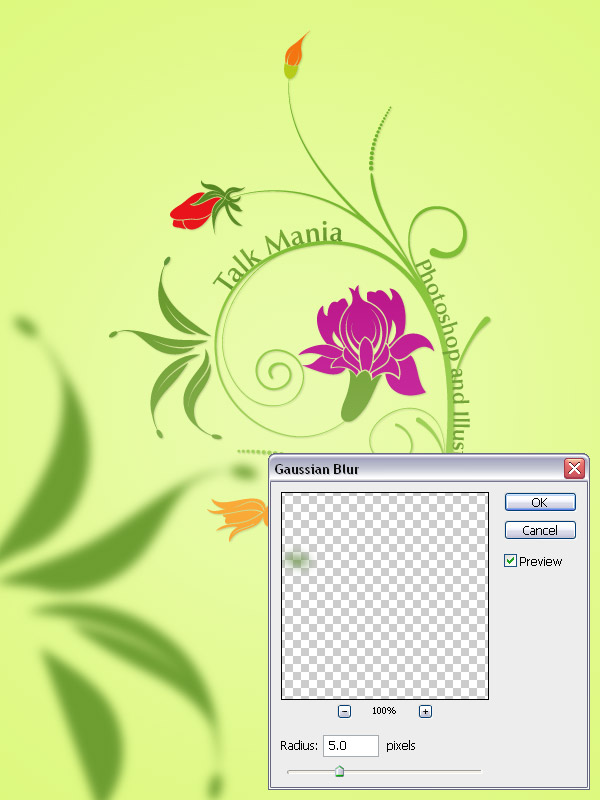Click the Radius slider handle

339,771
